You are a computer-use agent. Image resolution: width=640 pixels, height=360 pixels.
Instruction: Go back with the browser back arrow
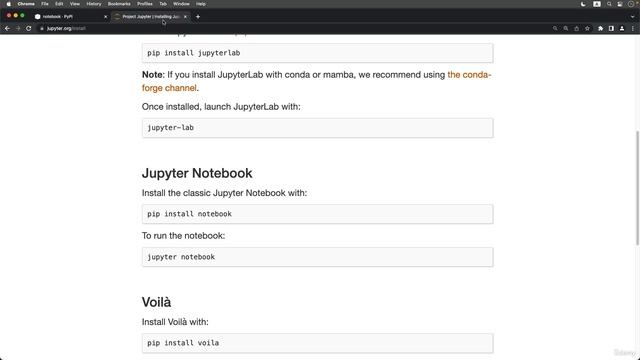7,29
